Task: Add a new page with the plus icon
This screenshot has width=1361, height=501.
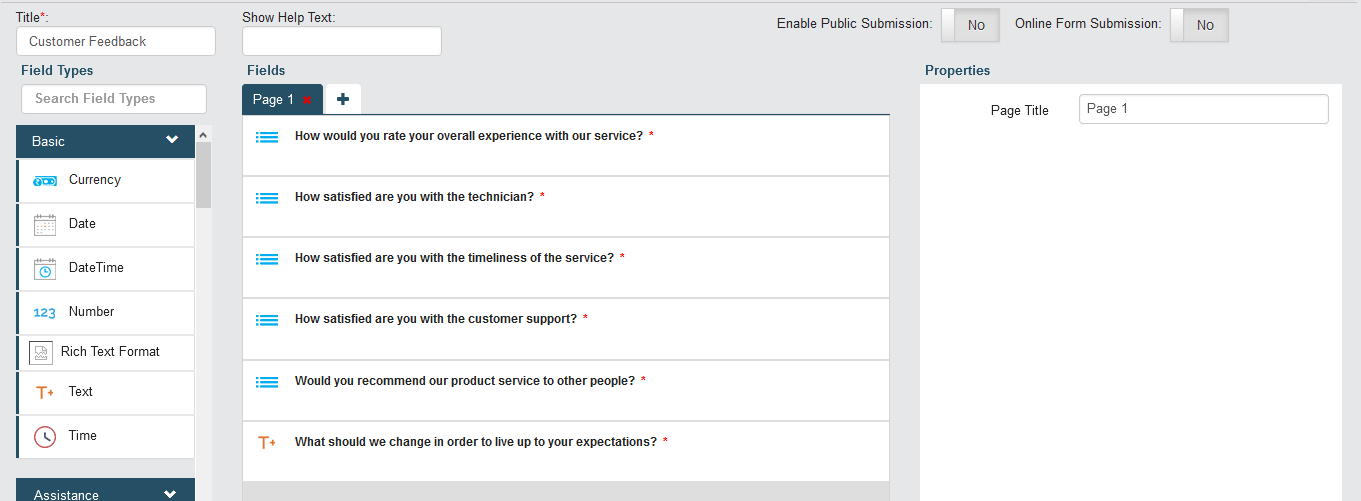Action: point(343,99)
